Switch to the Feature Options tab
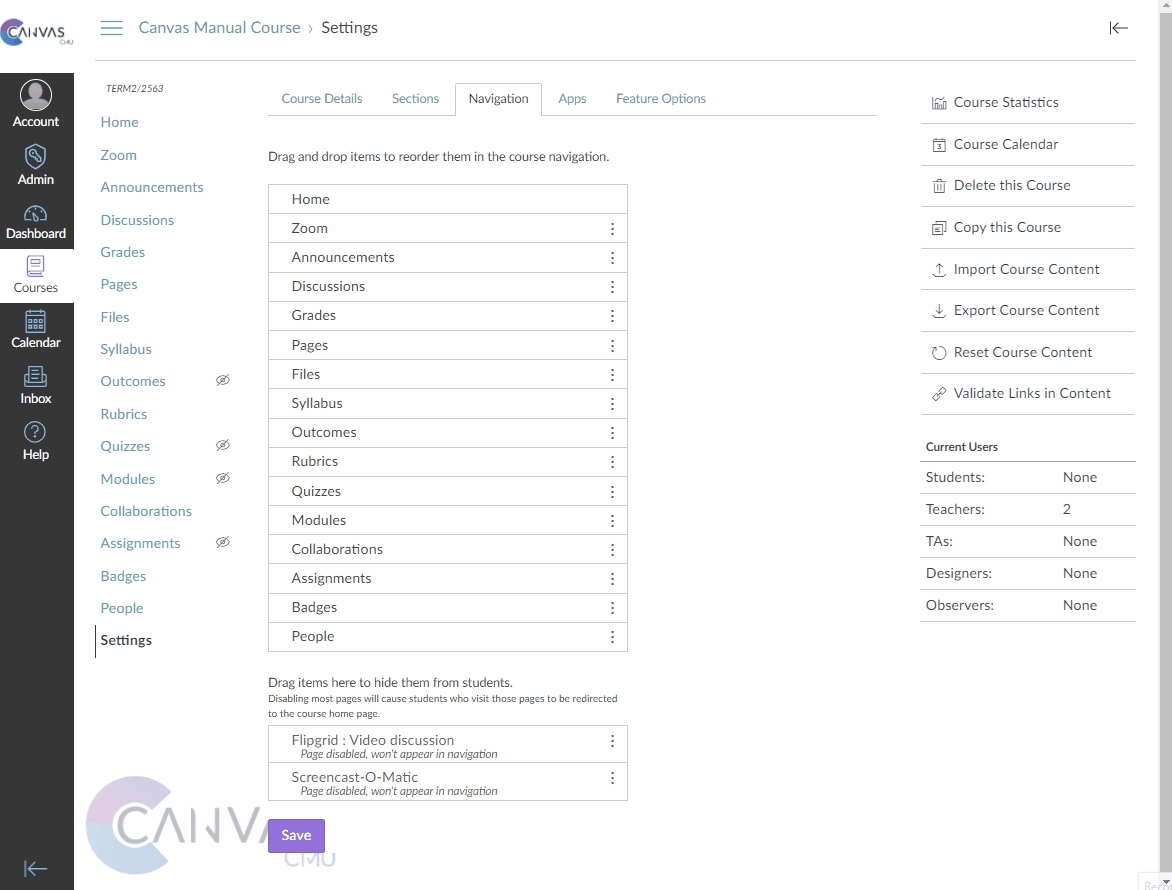Viewport: 1172px width, 890px height. click(x=660, y=99)
